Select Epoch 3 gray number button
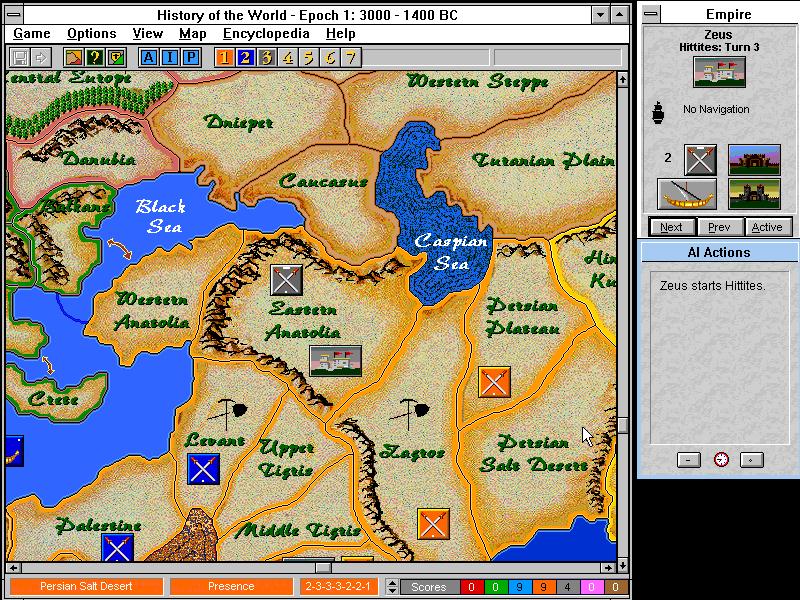Viewport: 800px width, 600px height. 267,57
